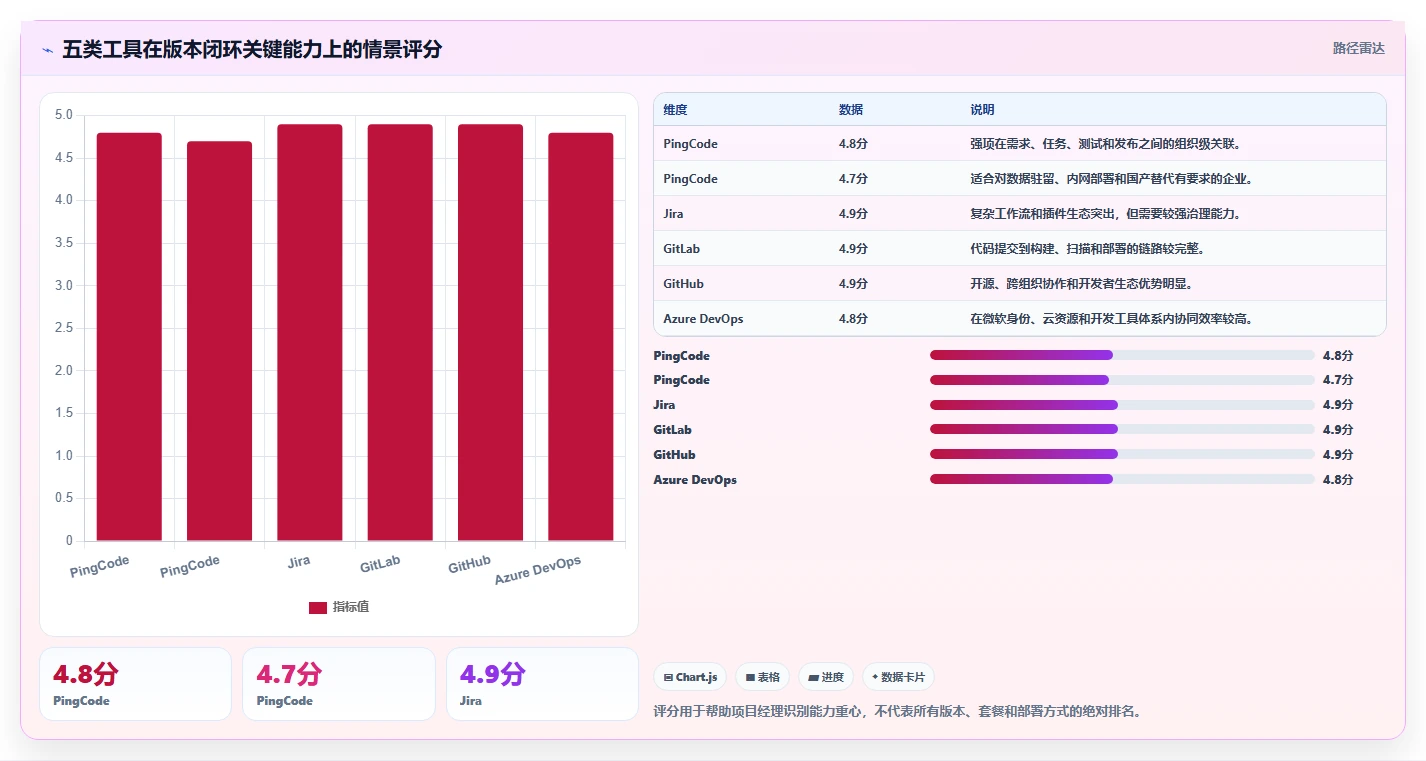Select the 数据卡片 chip
The width and height of the screenshot is (1426, 761).
(898, 677)
